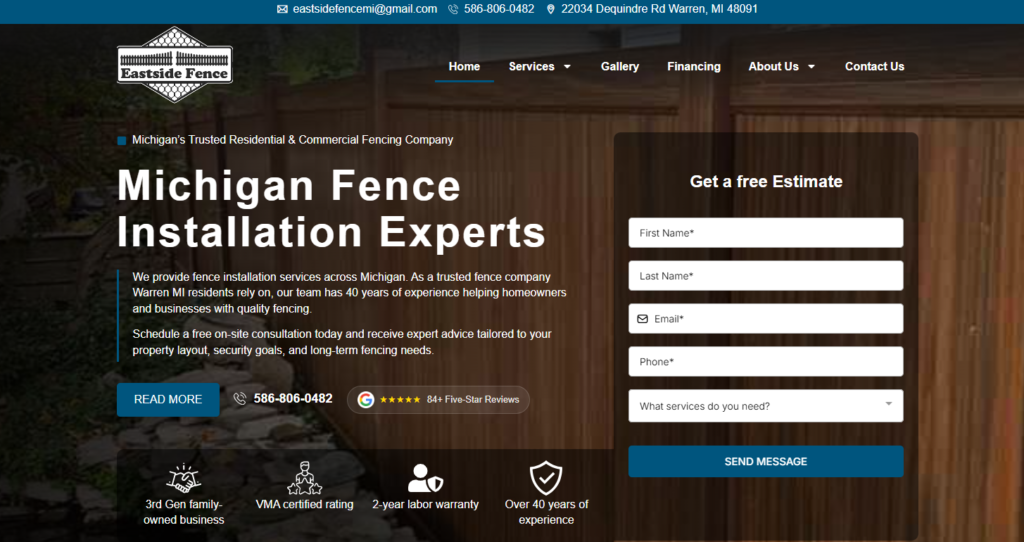This screenshot has height=542, width=1024.
Task: Focus the Last Name field
Action: pyautogui.click(x=766, y=276)
